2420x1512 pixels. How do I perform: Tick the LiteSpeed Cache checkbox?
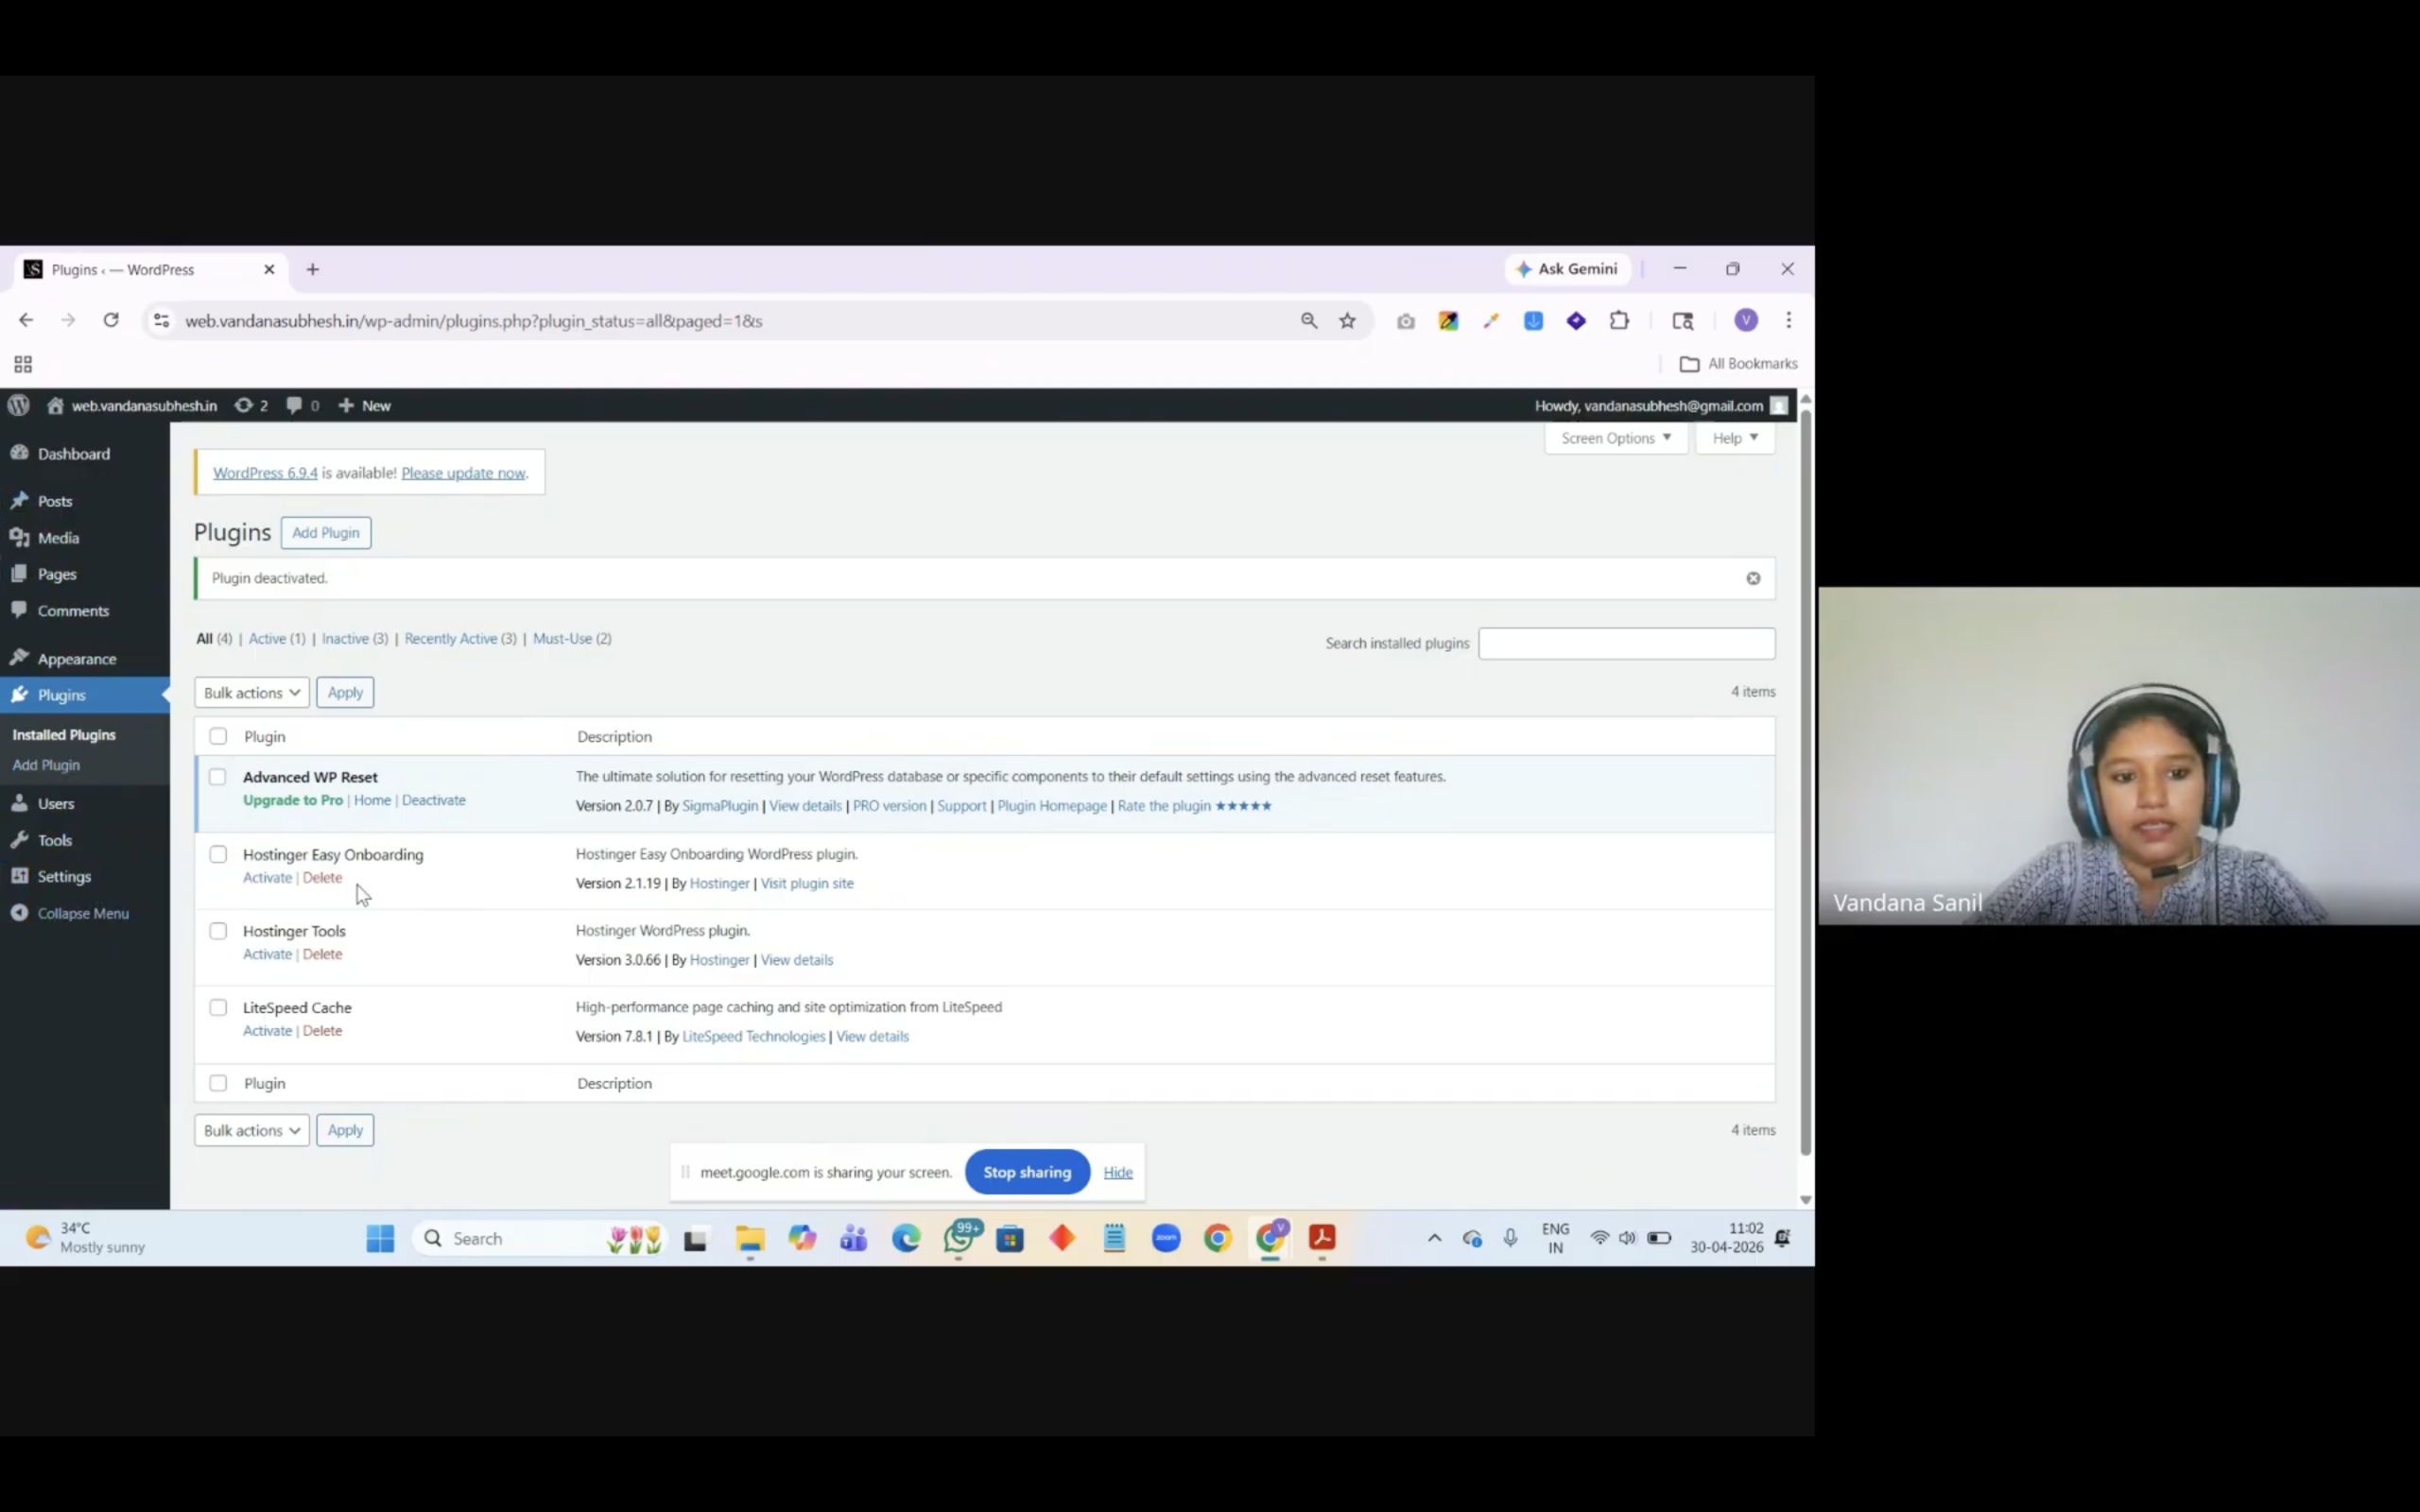coord(218,1007)
